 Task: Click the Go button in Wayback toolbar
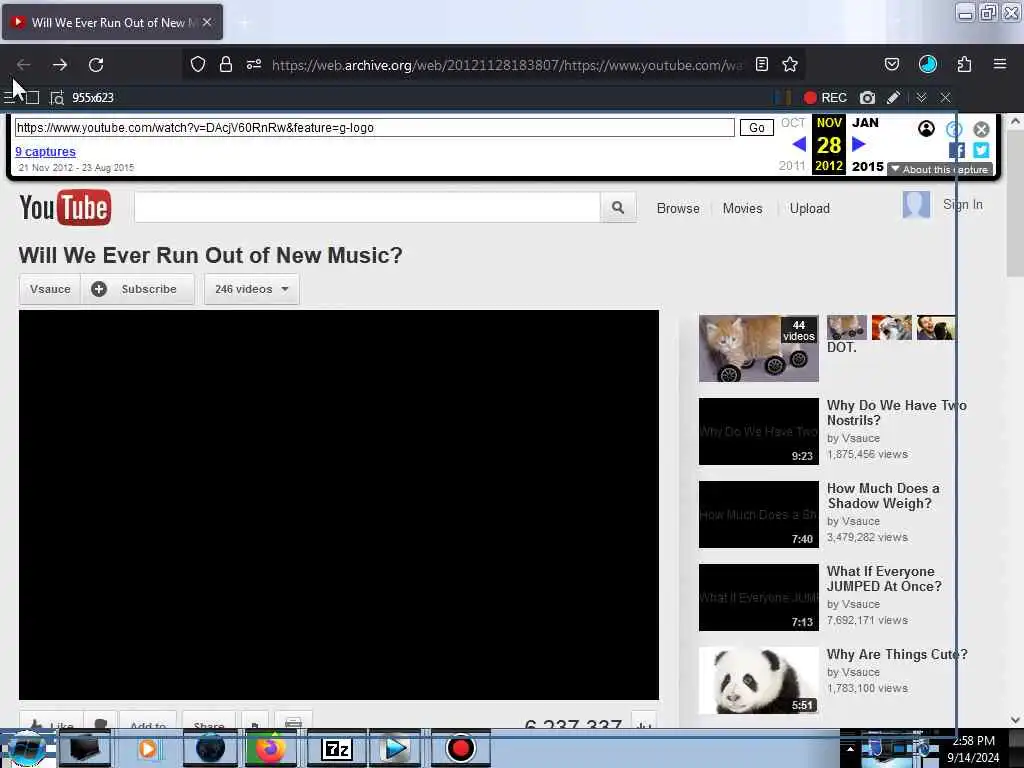click(756, 127)
